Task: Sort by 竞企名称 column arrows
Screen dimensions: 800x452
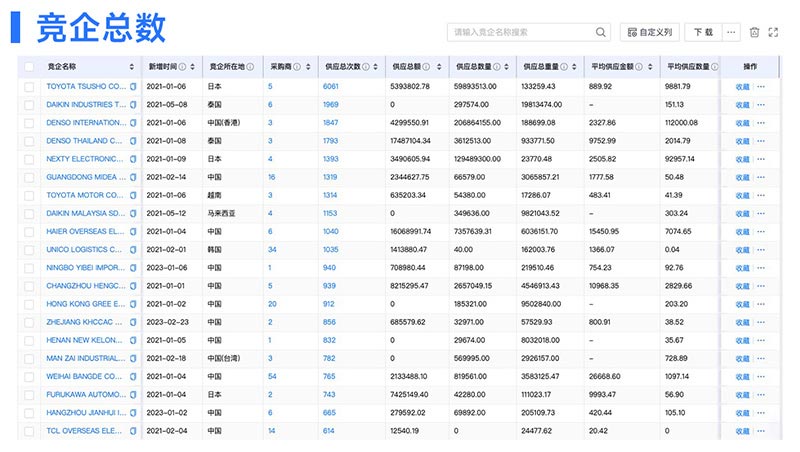Action: point(132,67)
